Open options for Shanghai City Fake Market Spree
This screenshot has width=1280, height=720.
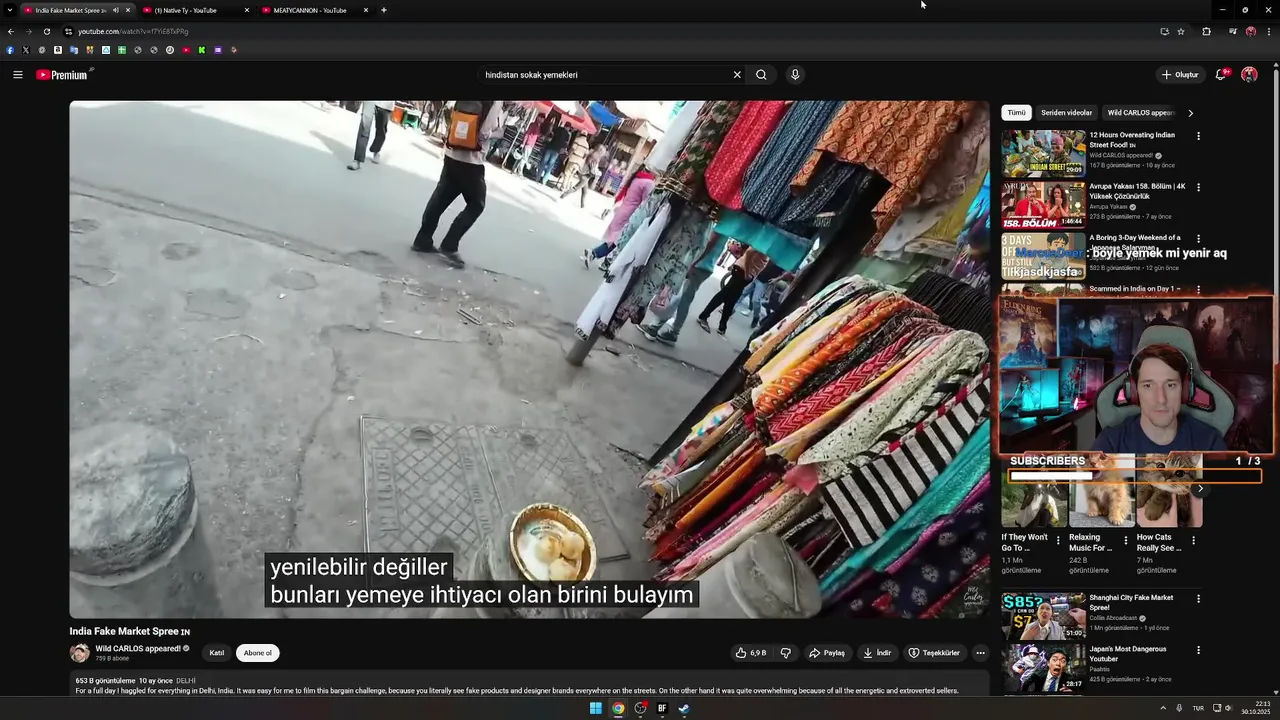(1198, 599)
